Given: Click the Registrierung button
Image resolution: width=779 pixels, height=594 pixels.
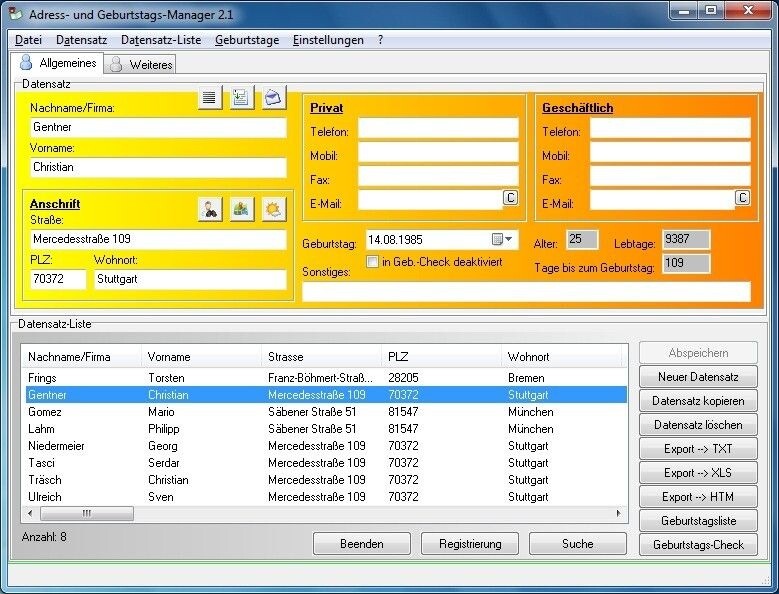Looking at the screenshot, I should (470, 544).
